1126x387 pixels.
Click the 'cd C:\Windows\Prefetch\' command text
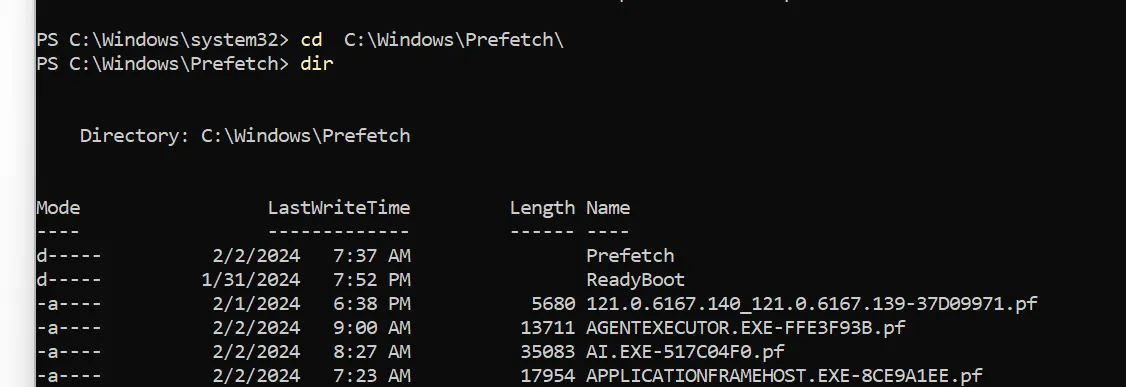pos(432,40)
